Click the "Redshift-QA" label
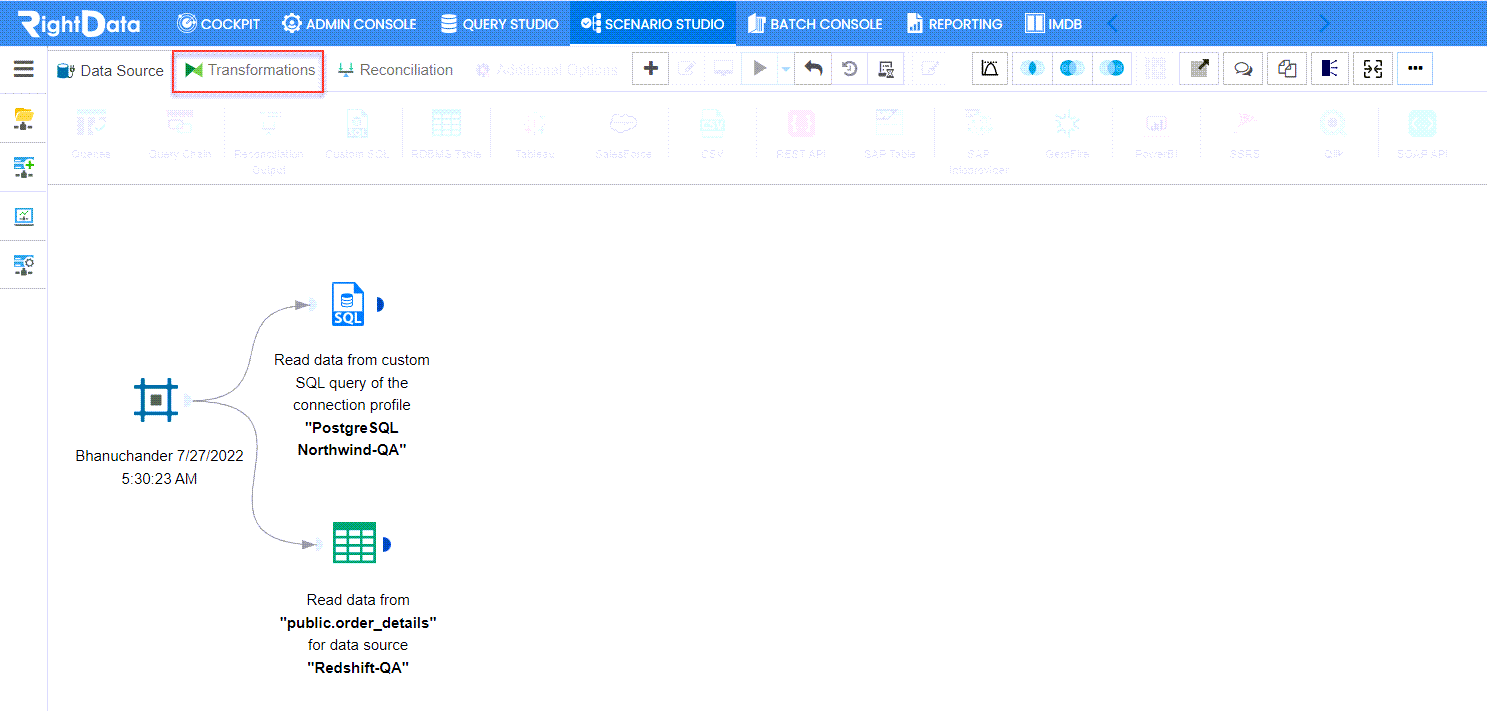This screenshot has width=1487, height=711. pyautogui.click(x=358, y=668)
